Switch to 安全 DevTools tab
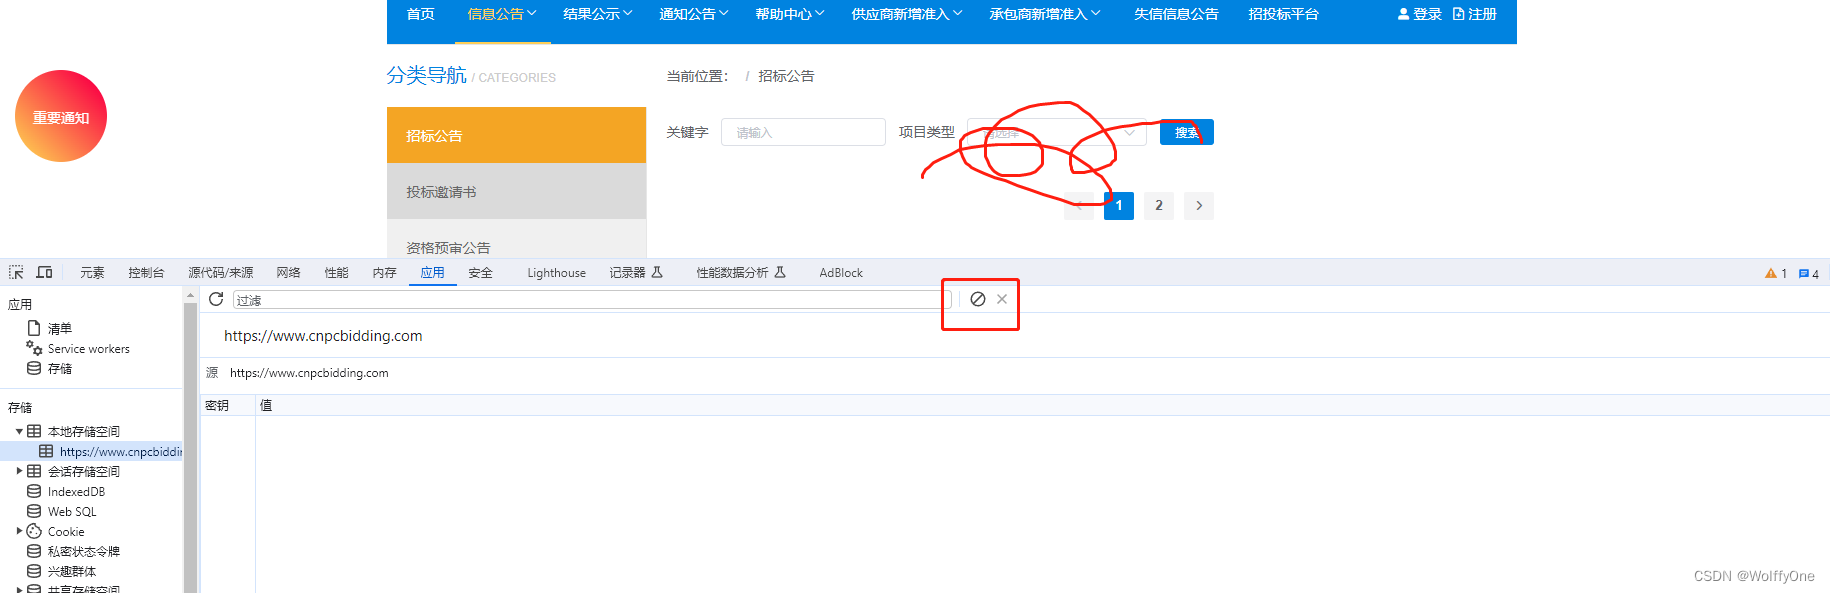 (481, 273)
